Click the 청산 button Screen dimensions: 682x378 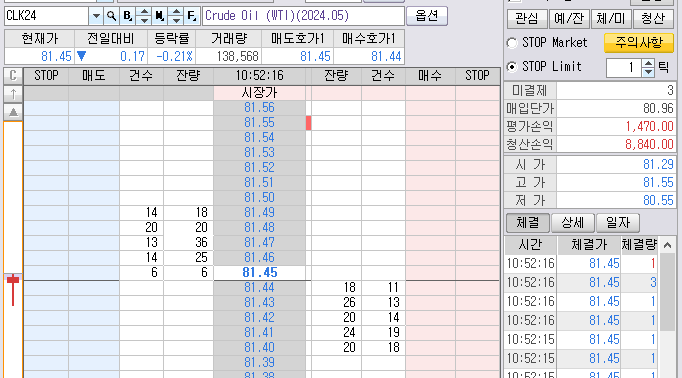point(653,18)
